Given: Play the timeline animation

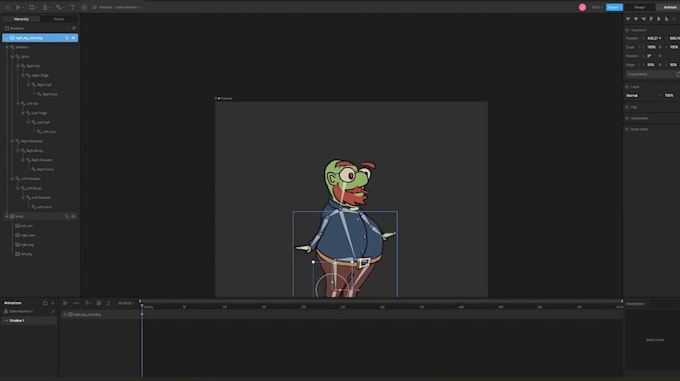Looking at the screenshot, I should pyautogui.click(x=65, y=303).
